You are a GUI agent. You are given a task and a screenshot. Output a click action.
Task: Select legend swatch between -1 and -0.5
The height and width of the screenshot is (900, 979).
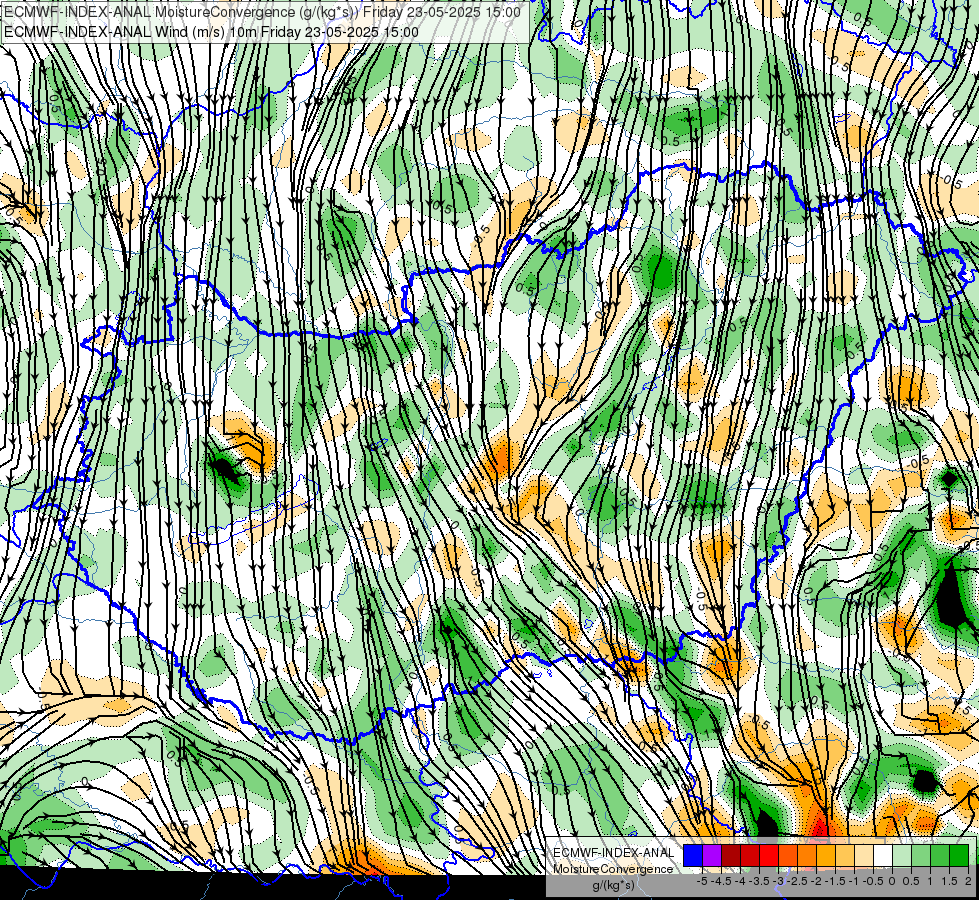[x=864, y=856]
